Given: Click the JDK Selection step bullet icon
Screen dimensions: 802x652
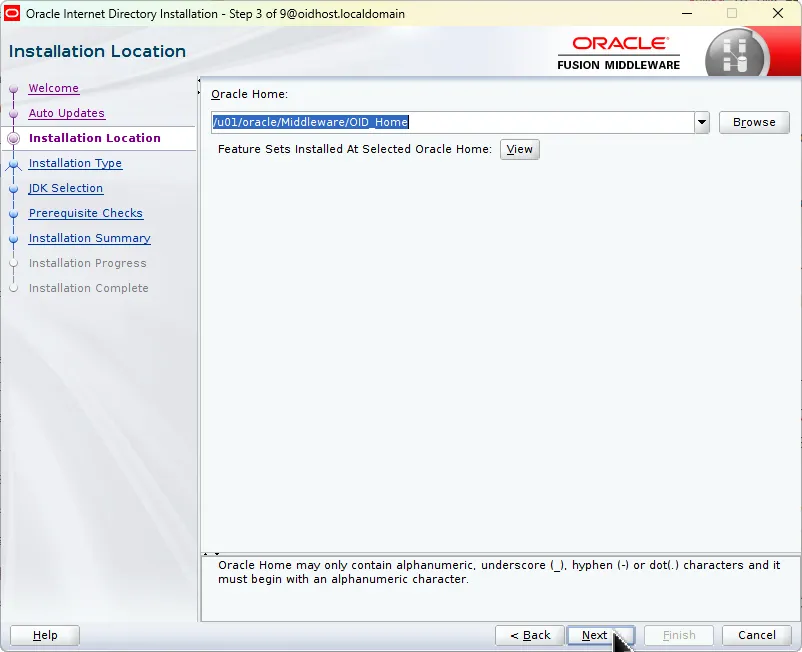Looking at the screenshot, I should (14, 189).
